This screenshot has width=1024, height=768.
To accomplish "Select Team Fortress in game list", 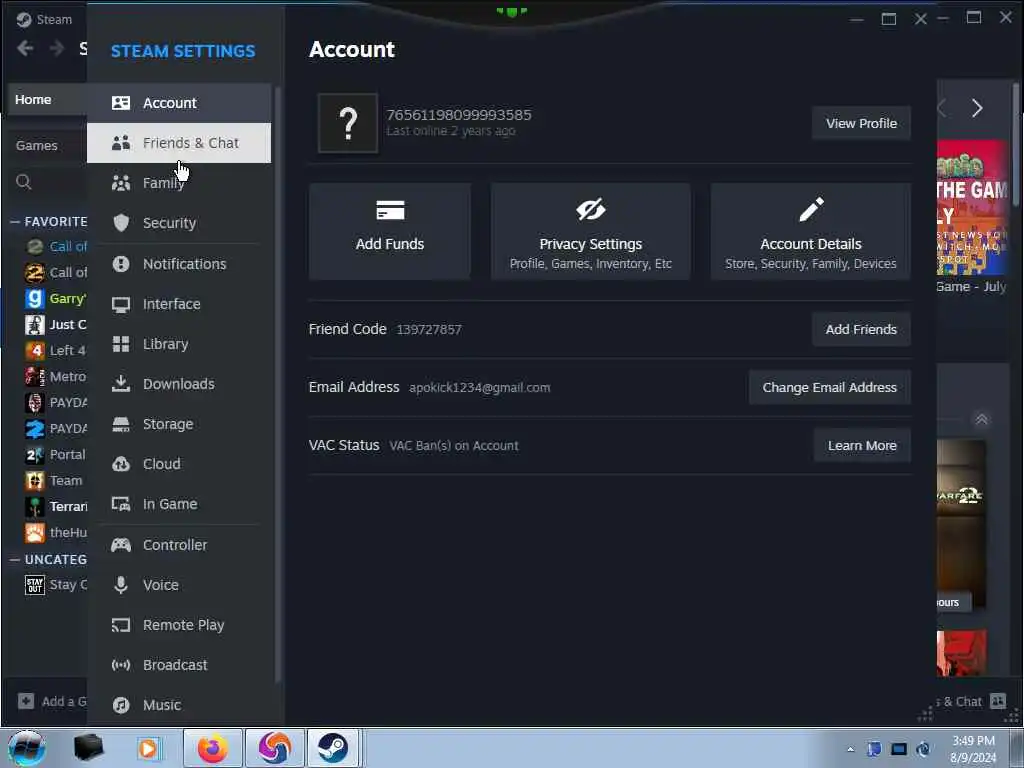I will (x=56, y=481).
